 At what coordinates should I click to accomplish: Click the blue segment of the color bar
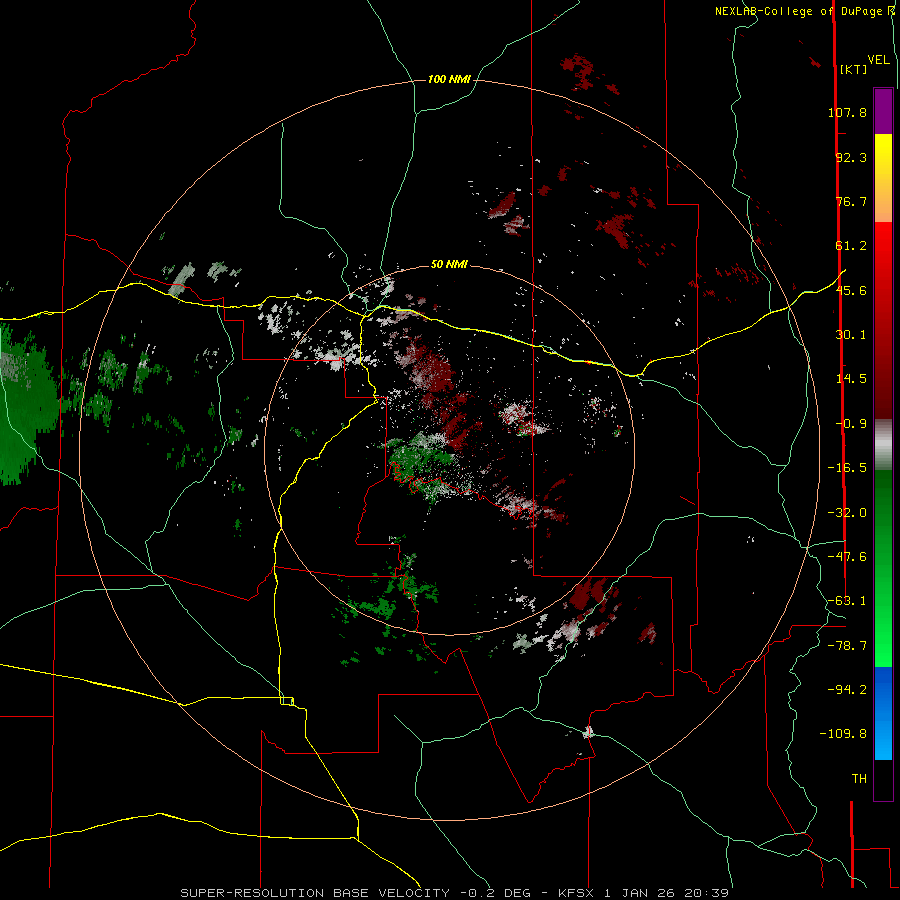883,713
